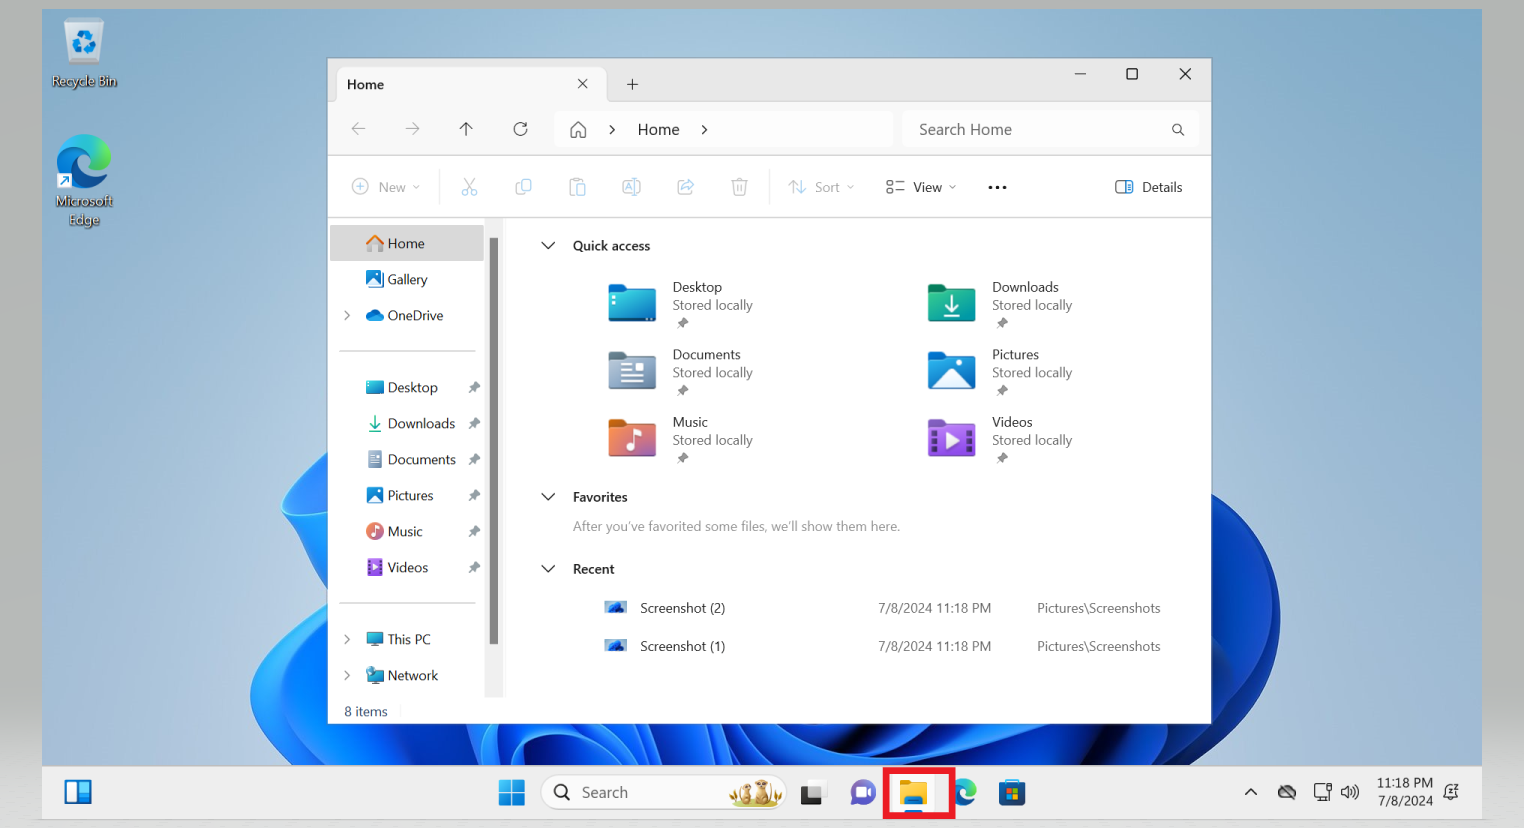Open the View dropdown menu

(x=921, y=187)
